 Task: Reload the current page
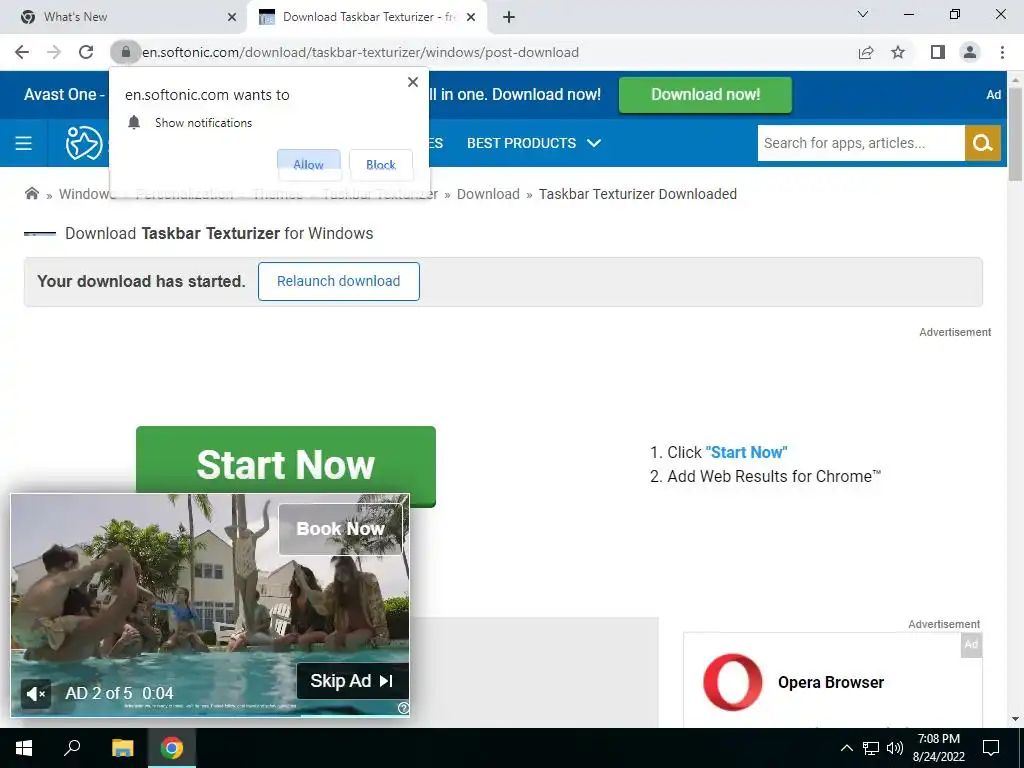click(x=86, y=52)
